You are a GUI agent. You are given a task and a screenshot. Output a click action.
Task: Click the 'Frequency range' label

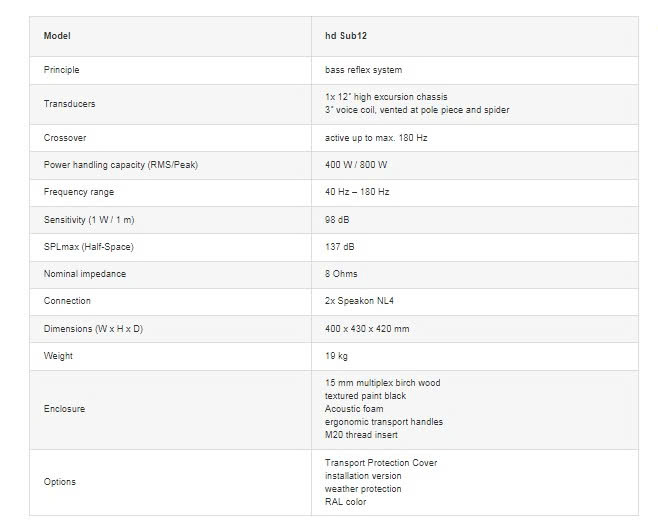click(79, 191)
